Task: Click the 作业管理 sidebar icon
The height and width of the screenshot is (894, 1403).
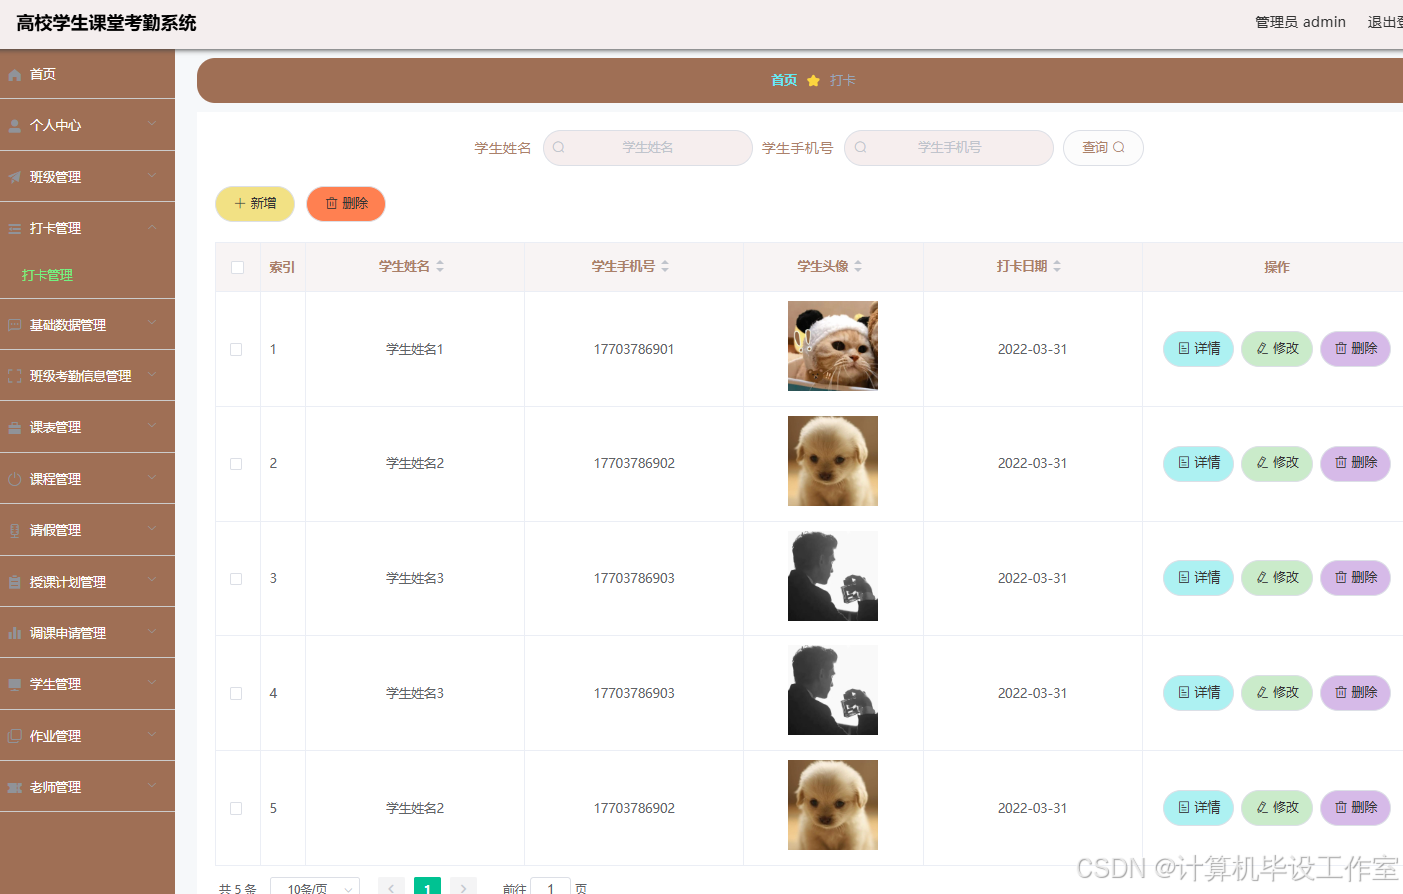Action: [x=15, y=736]
